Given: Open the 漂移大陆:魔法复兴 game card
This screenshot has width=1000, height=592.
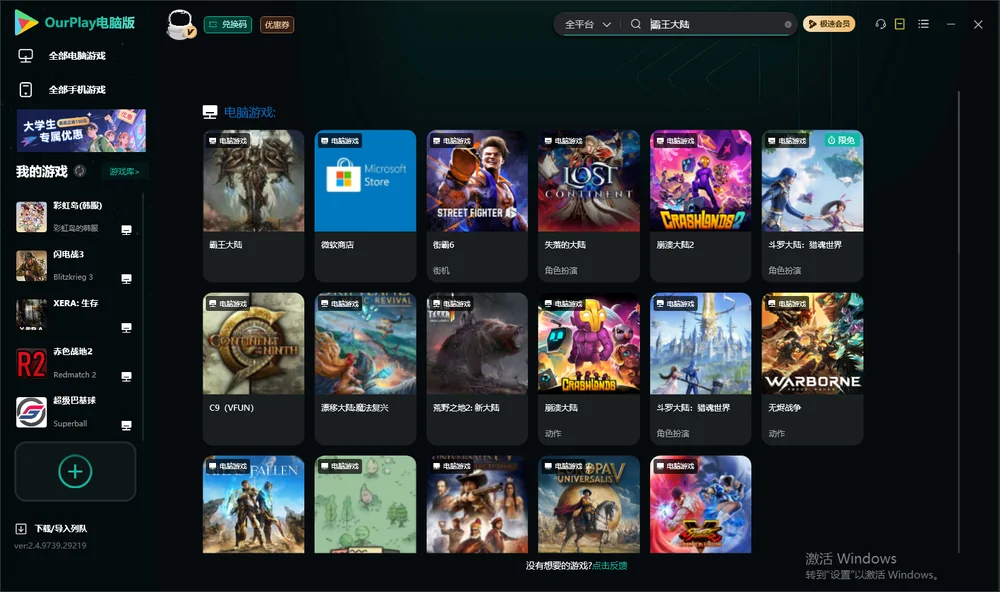Looking at the screenshot, I should click(365, 369).
